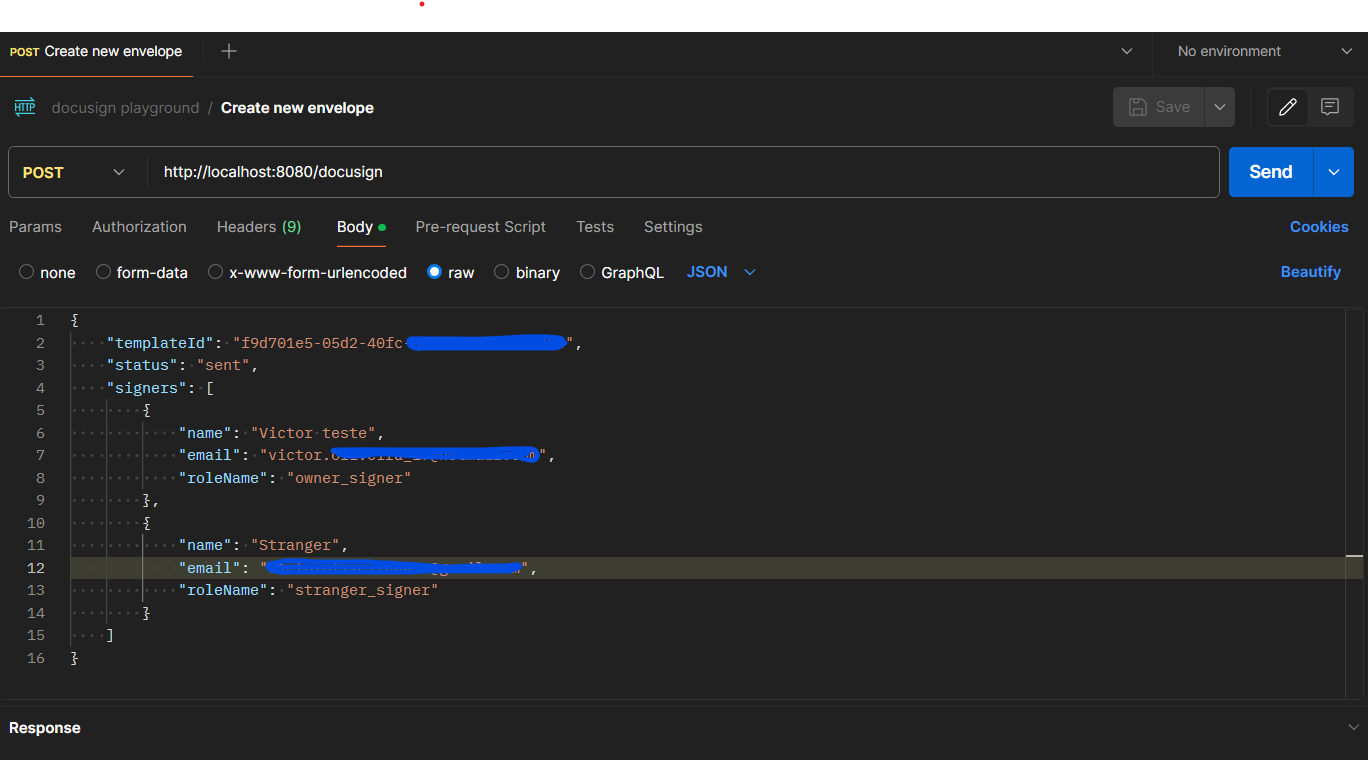Click the Save button
Viewport: 1368px width, 760px height.
click(x=1160, y=107)
